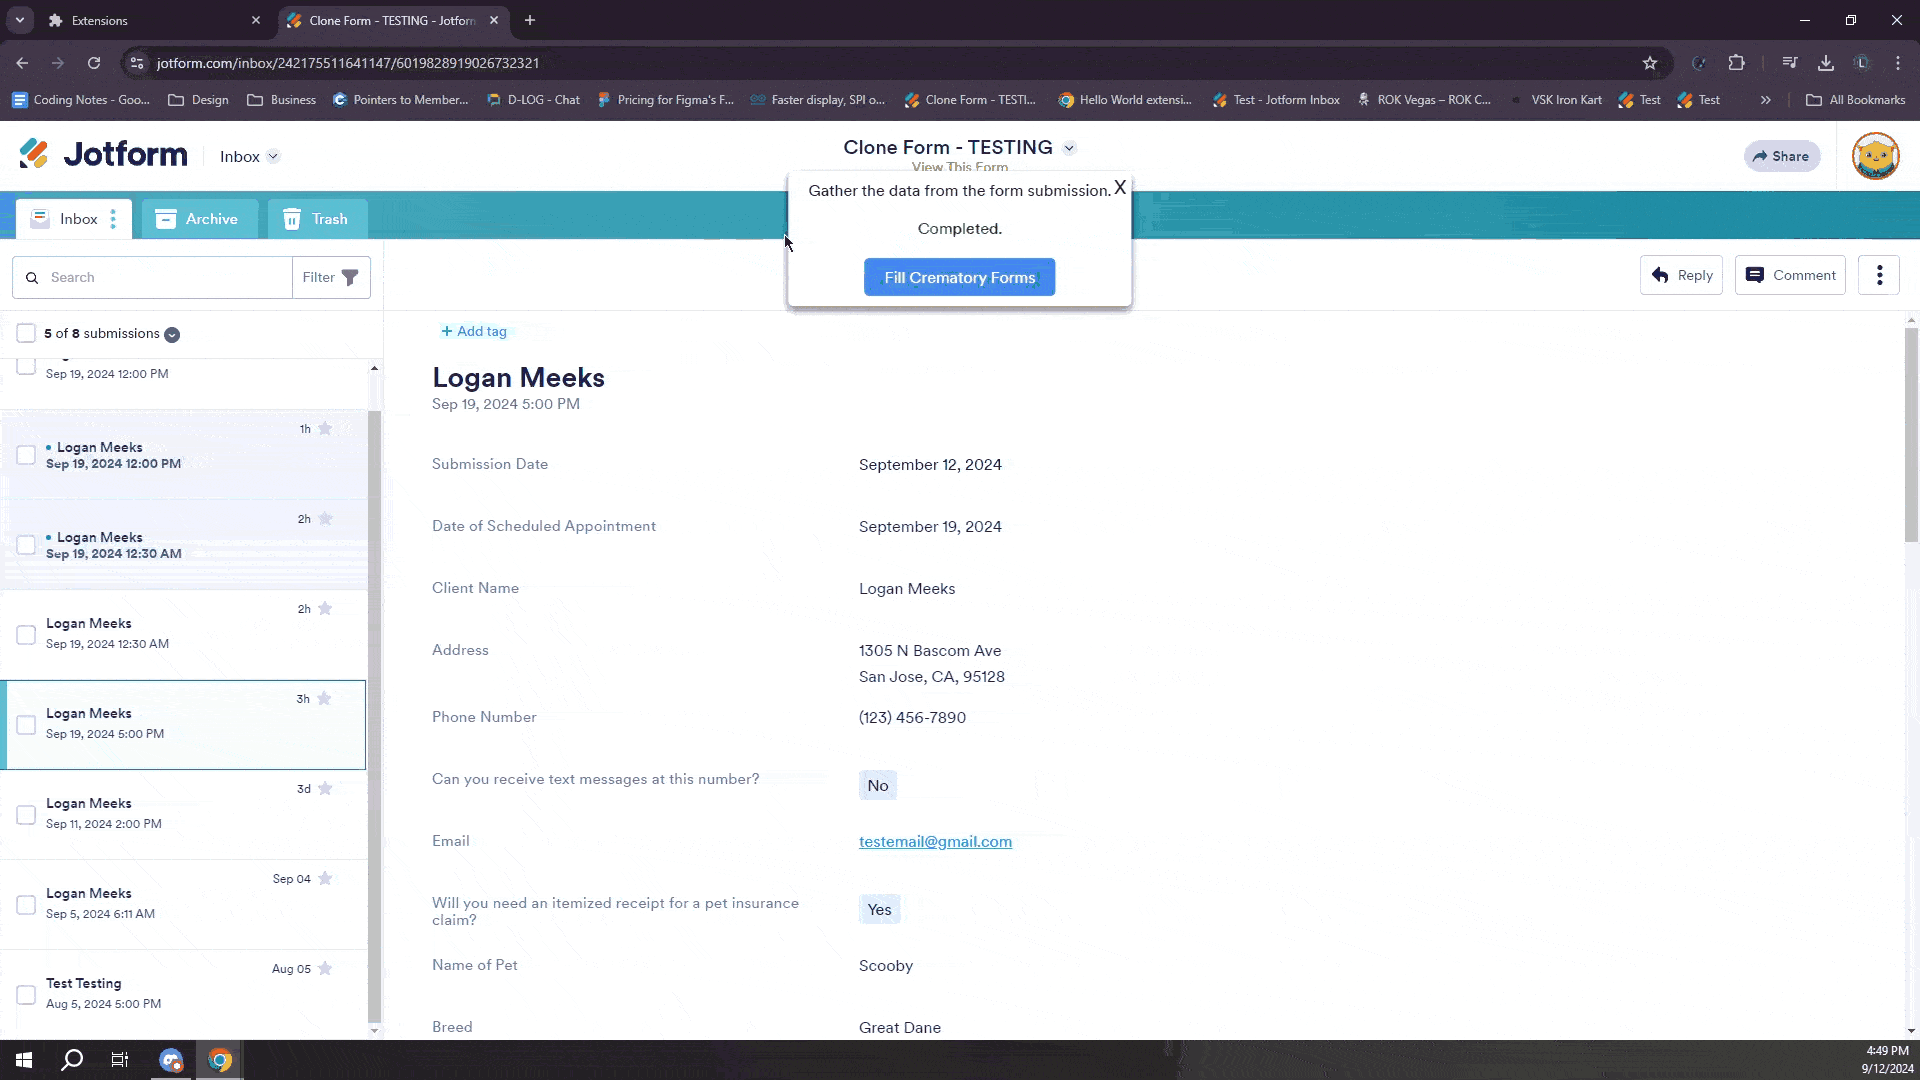
Task: Open the submission options kebab menu
Action: (1879, 274)
